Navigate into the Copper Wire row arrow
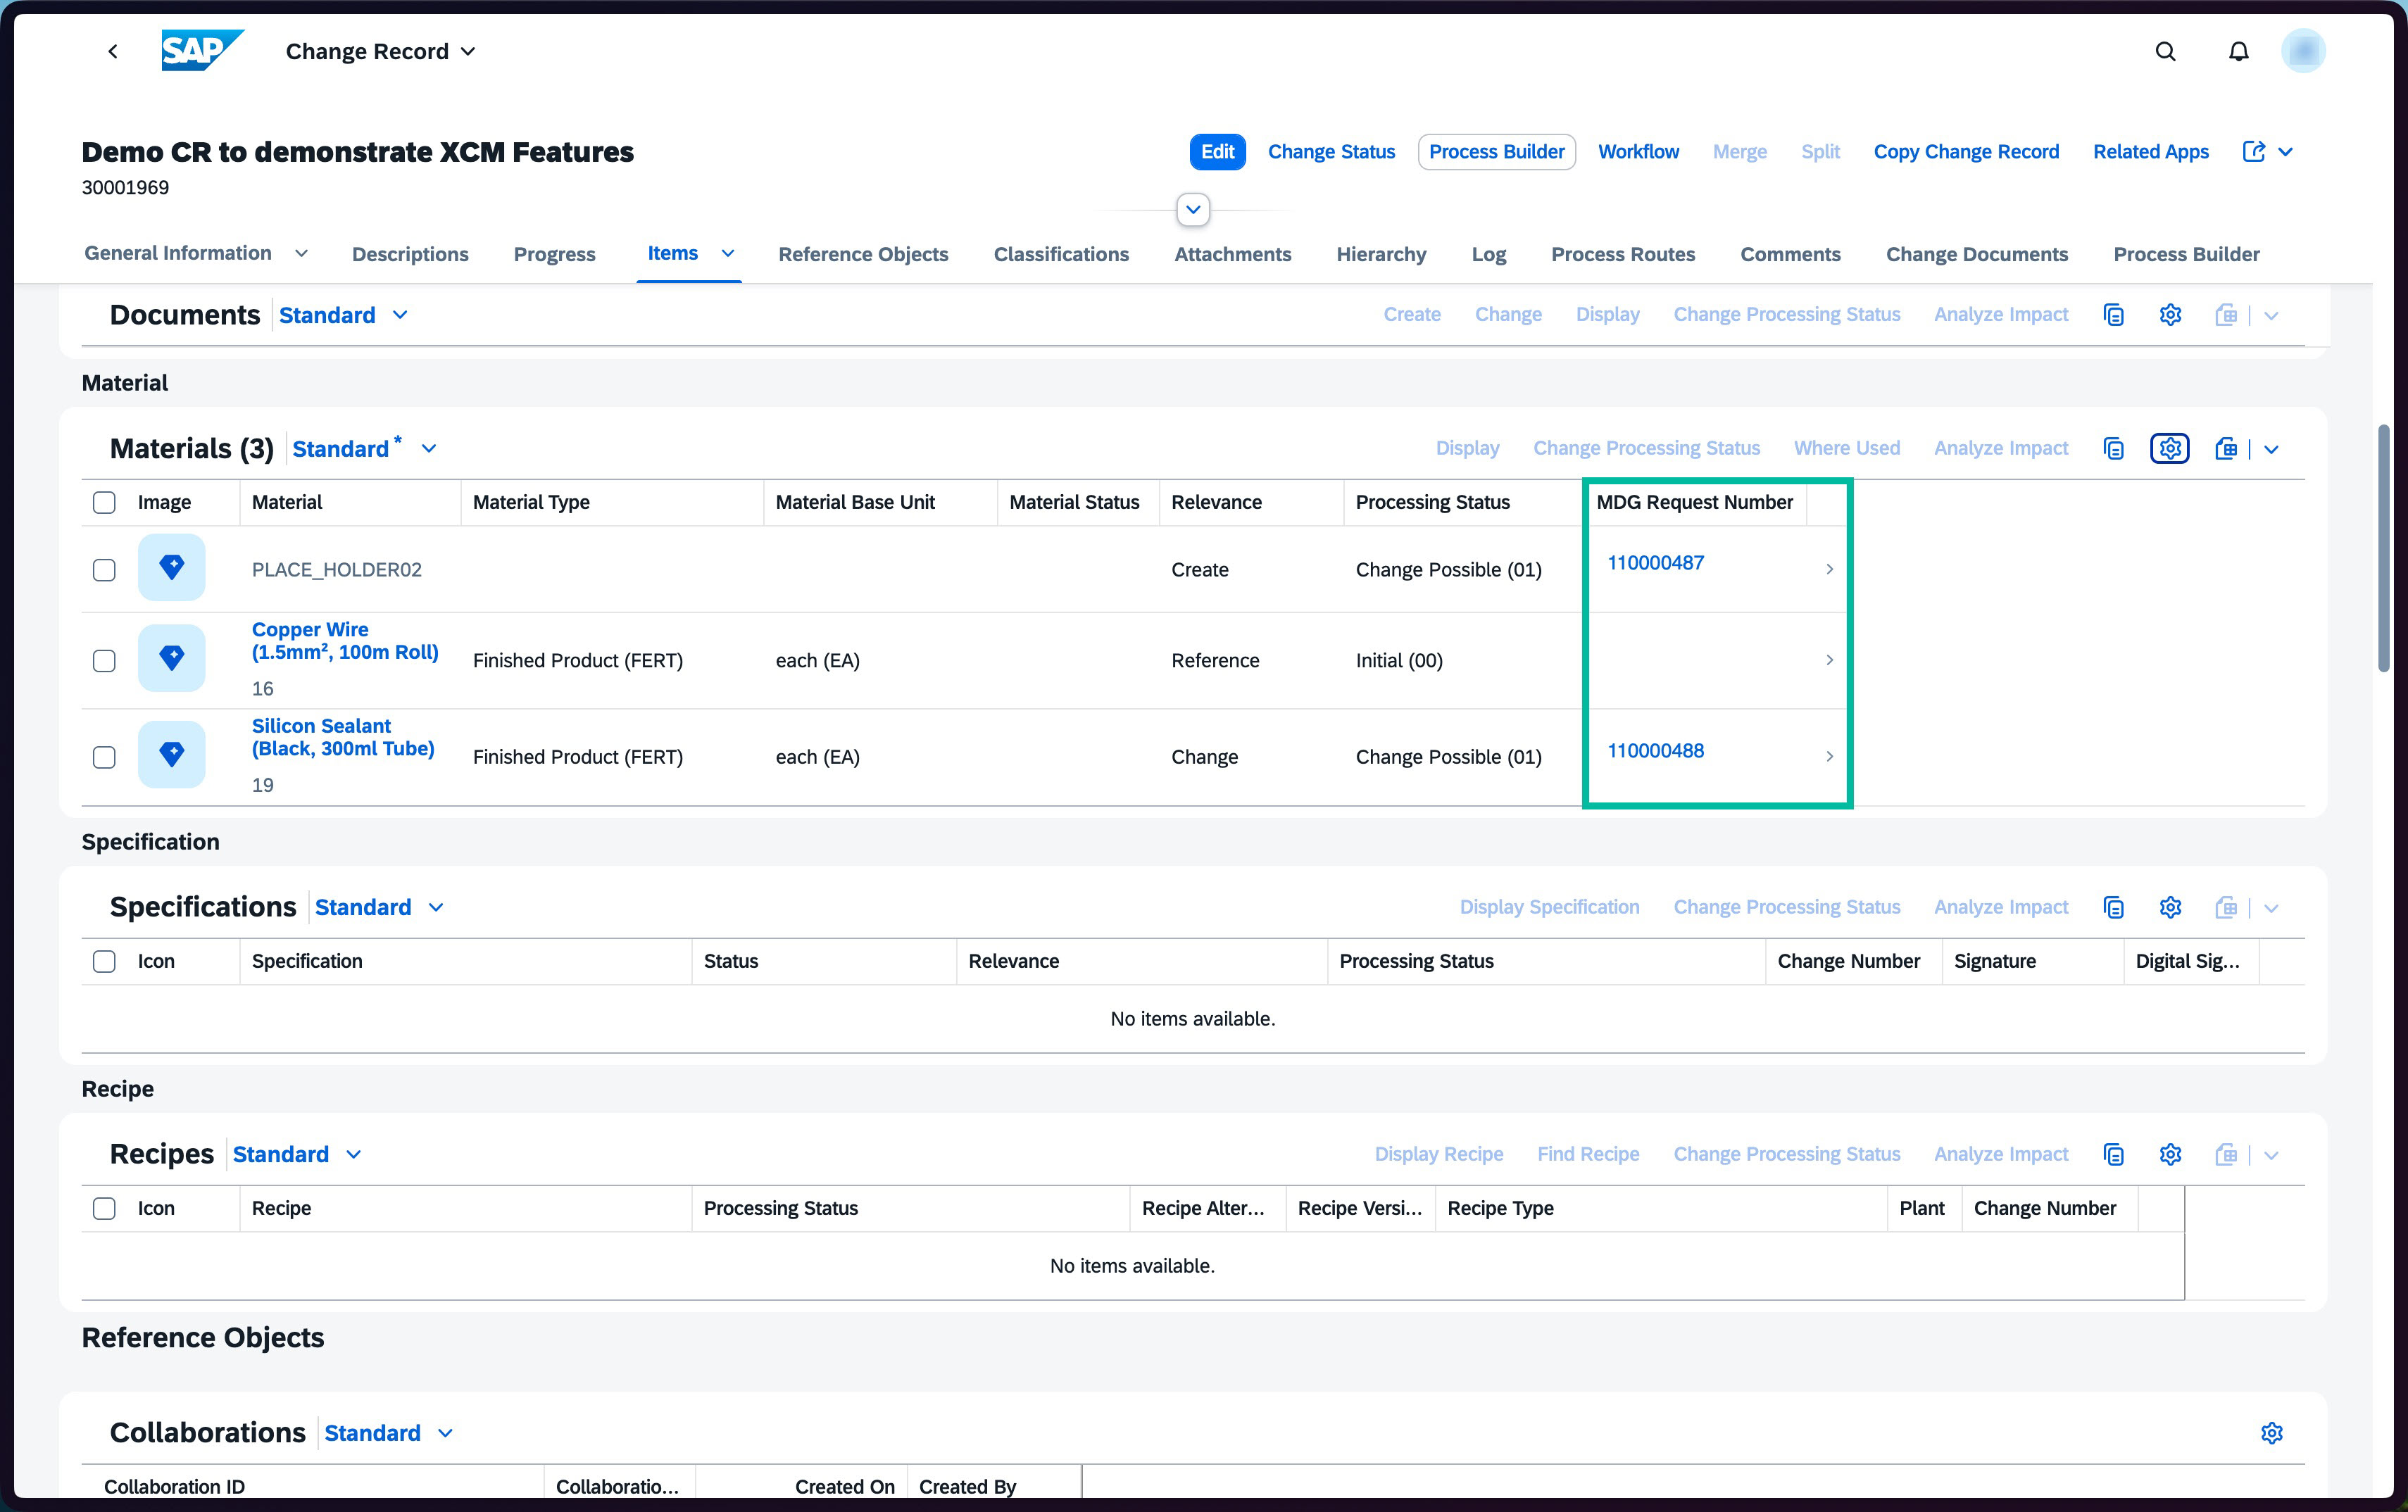The width and height of the screenshot is (2408, 1512). point(1829,660)
